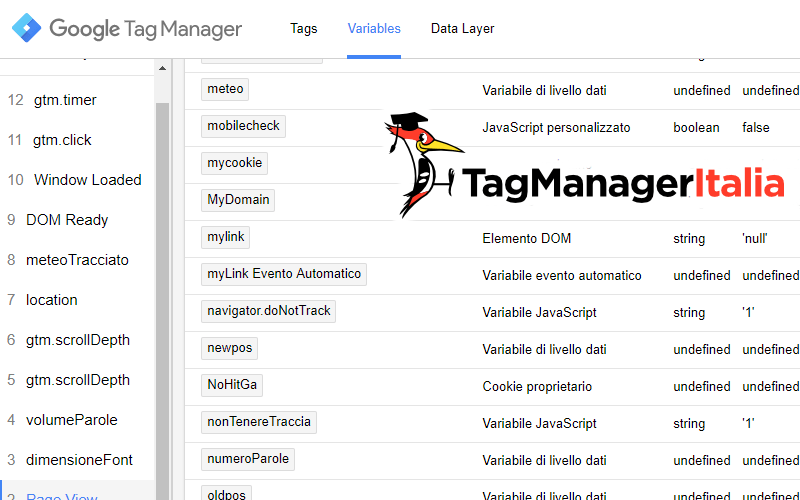
Task: Click 'Cookie proprietario' type text
Action: point(537,387)
